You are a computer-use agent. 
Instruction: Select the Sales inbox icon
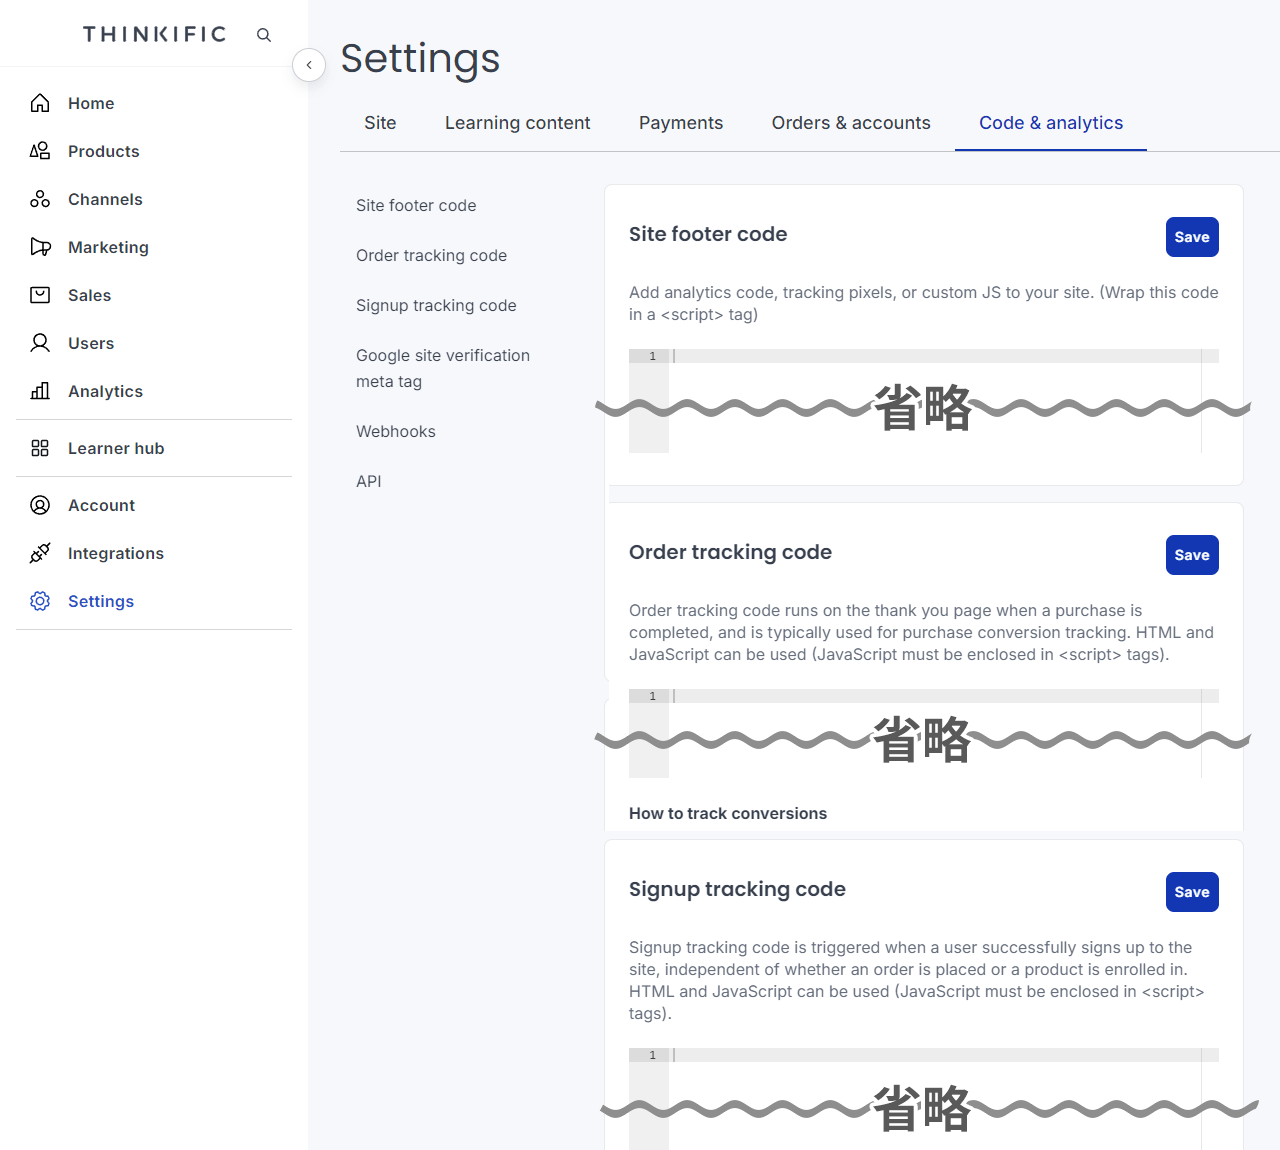[x=40, y=295]
